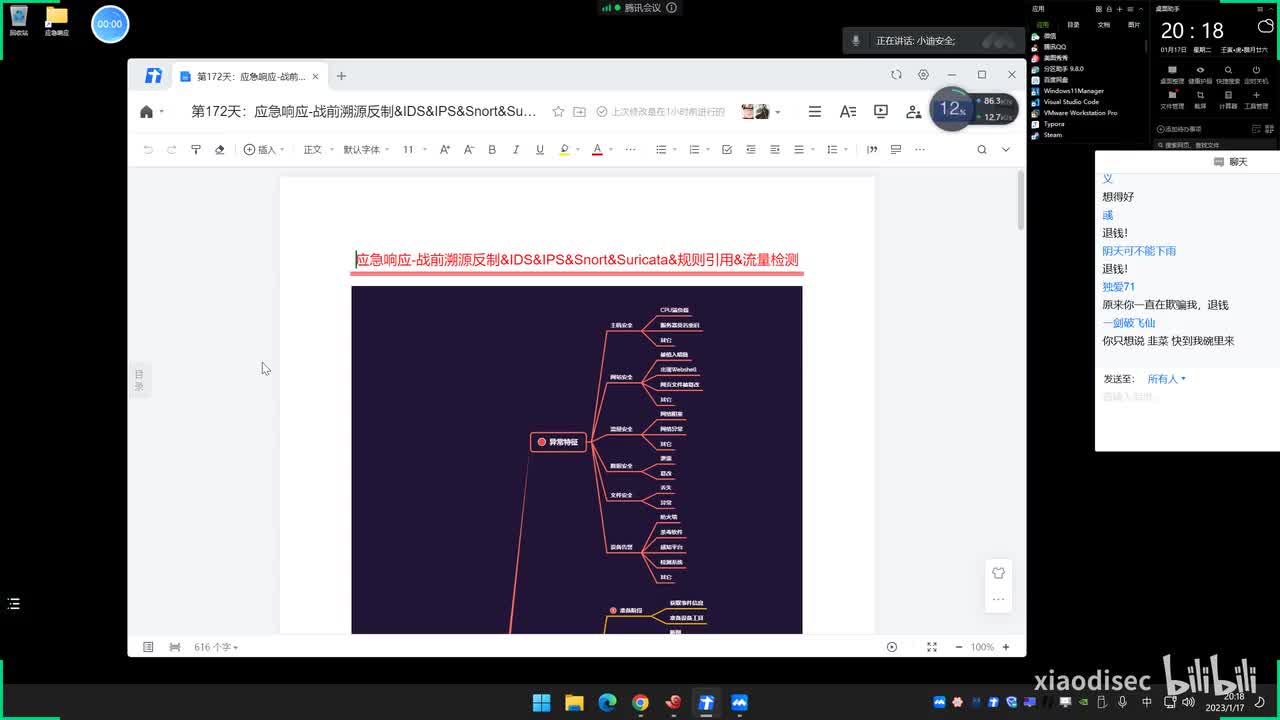This screenshot has width=1280, height=720.
Task: Pick the font color
Action: pyautogui.click(x=597, y=150)
